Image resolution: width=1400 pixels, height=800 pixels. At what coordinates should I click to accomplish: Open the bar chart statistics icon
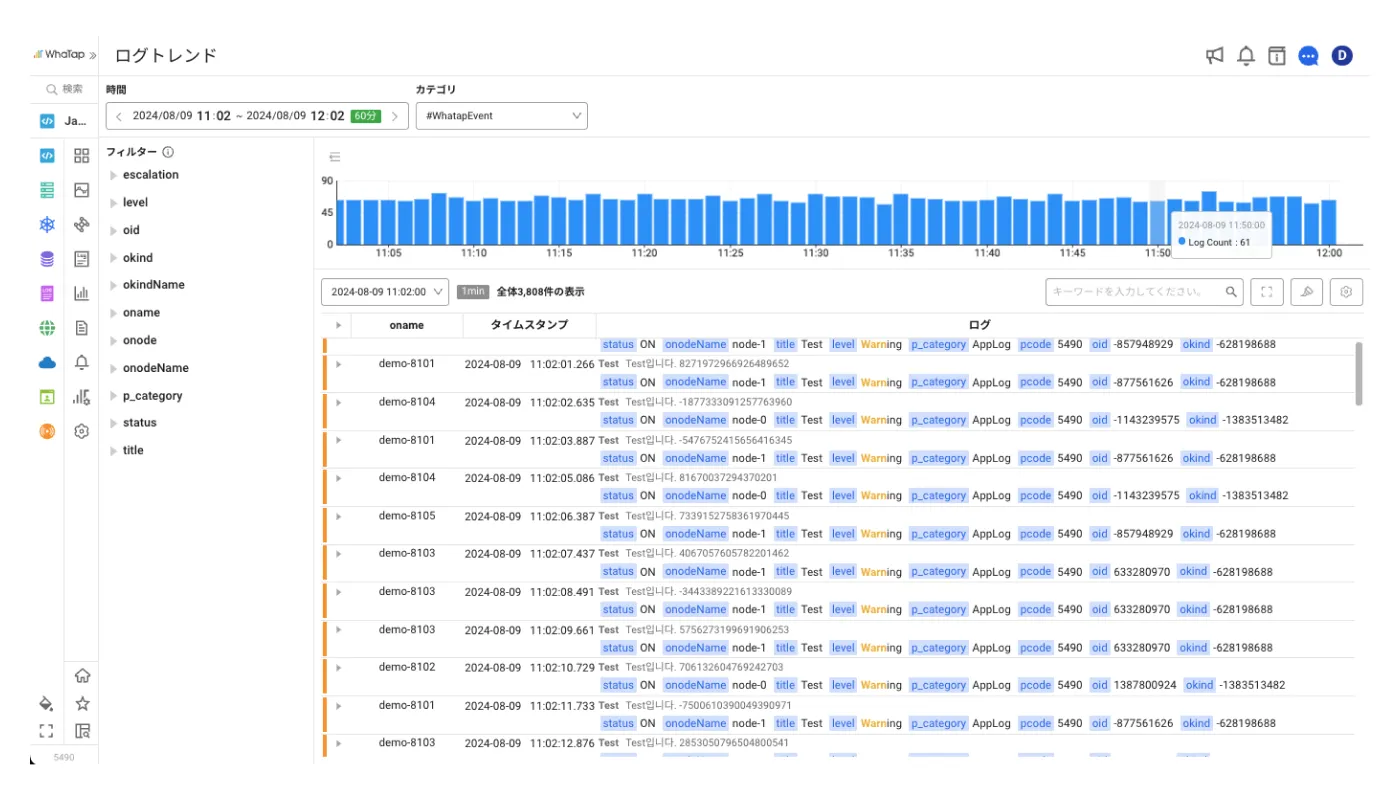pyautogui.click(x=82, y=293)
